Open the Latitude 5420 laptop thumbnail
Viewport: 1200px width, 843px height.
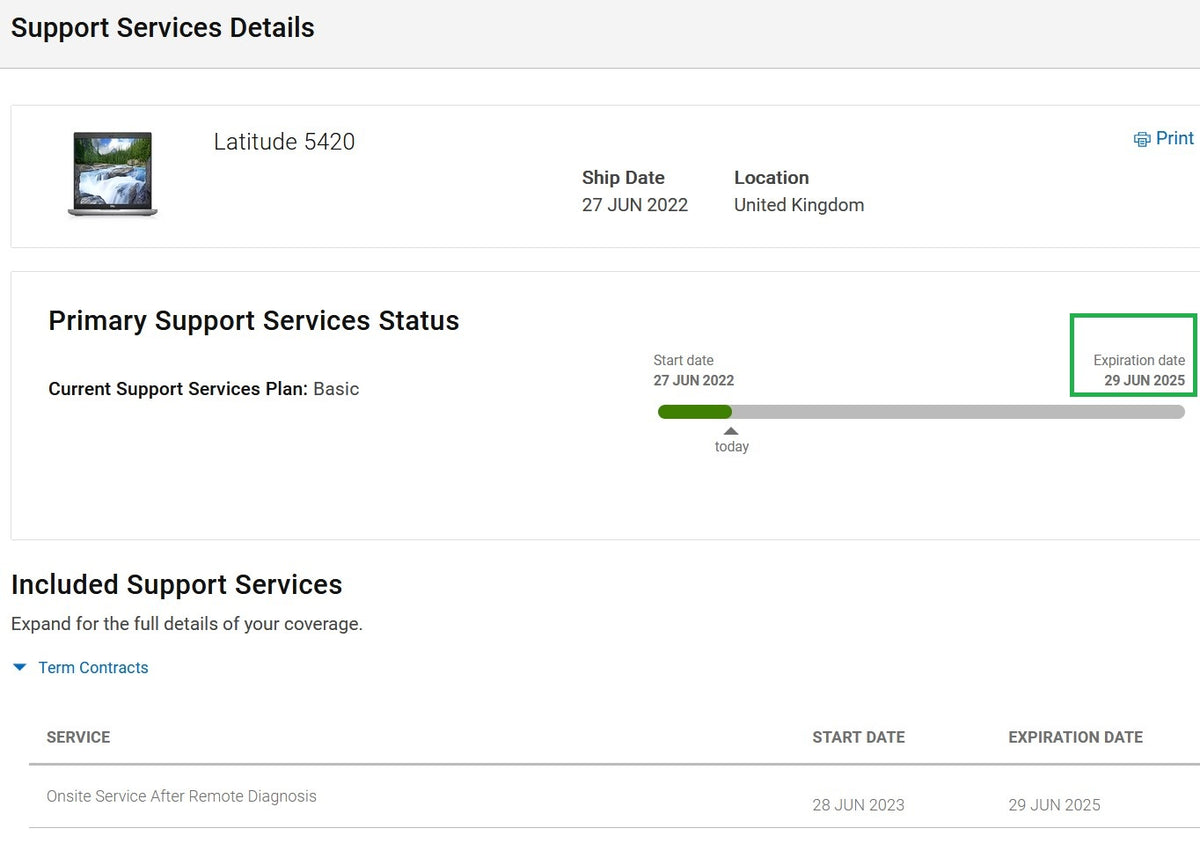pos(113,174)
